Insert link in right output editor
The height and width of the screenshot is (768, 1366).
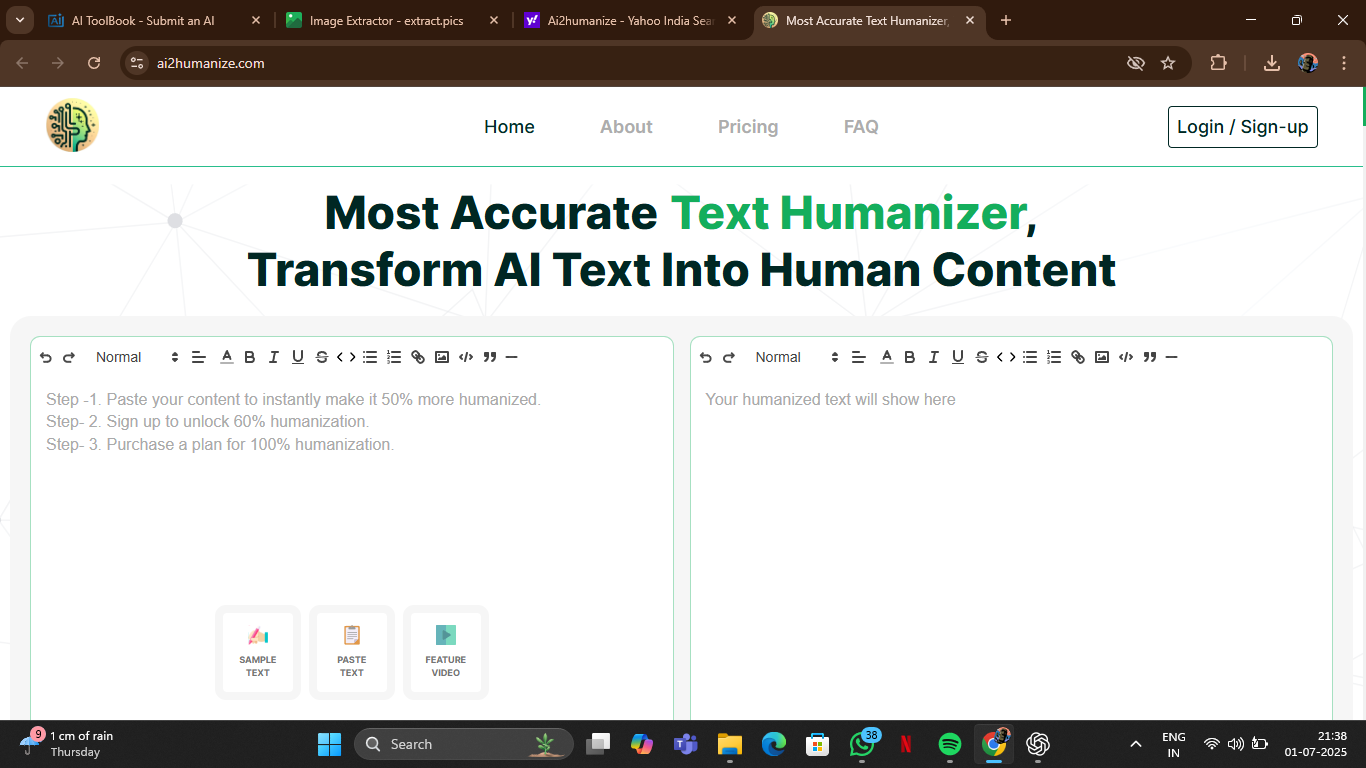click(x=1078, y=357)
